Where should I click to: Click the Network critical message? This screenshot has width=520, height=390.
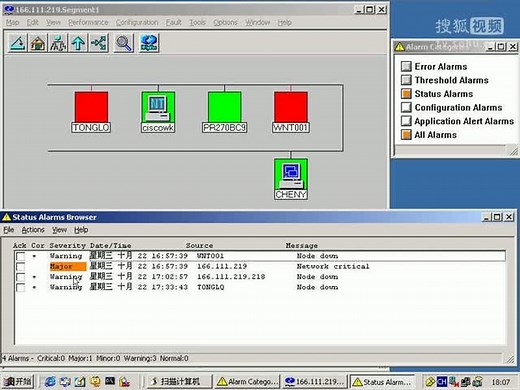click(x=333, y=266)
